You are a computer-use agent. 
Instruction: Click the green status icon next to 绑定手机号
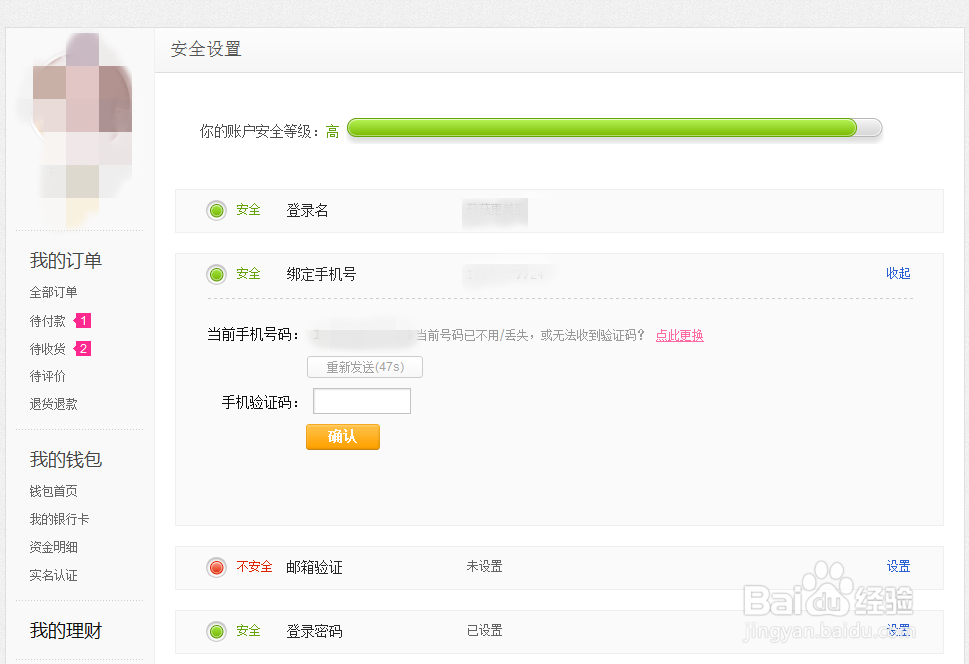(217, 274)
